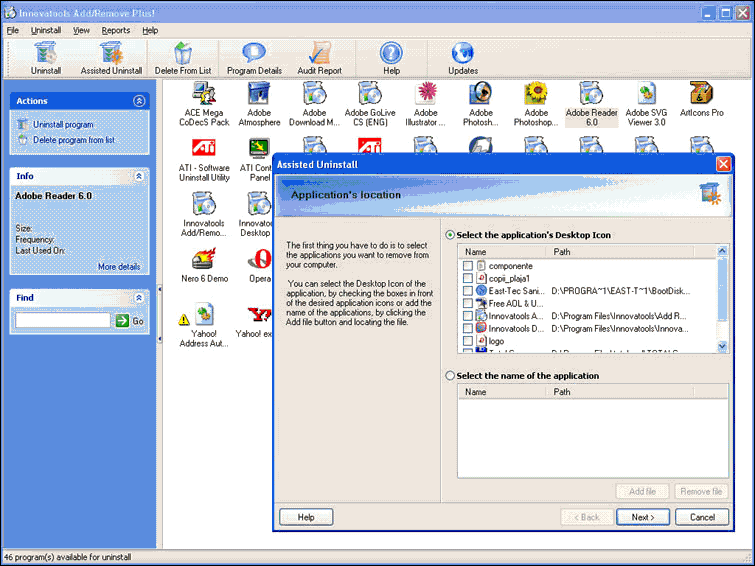
Task: Check the componente checkbox
Action: (468, 266)
